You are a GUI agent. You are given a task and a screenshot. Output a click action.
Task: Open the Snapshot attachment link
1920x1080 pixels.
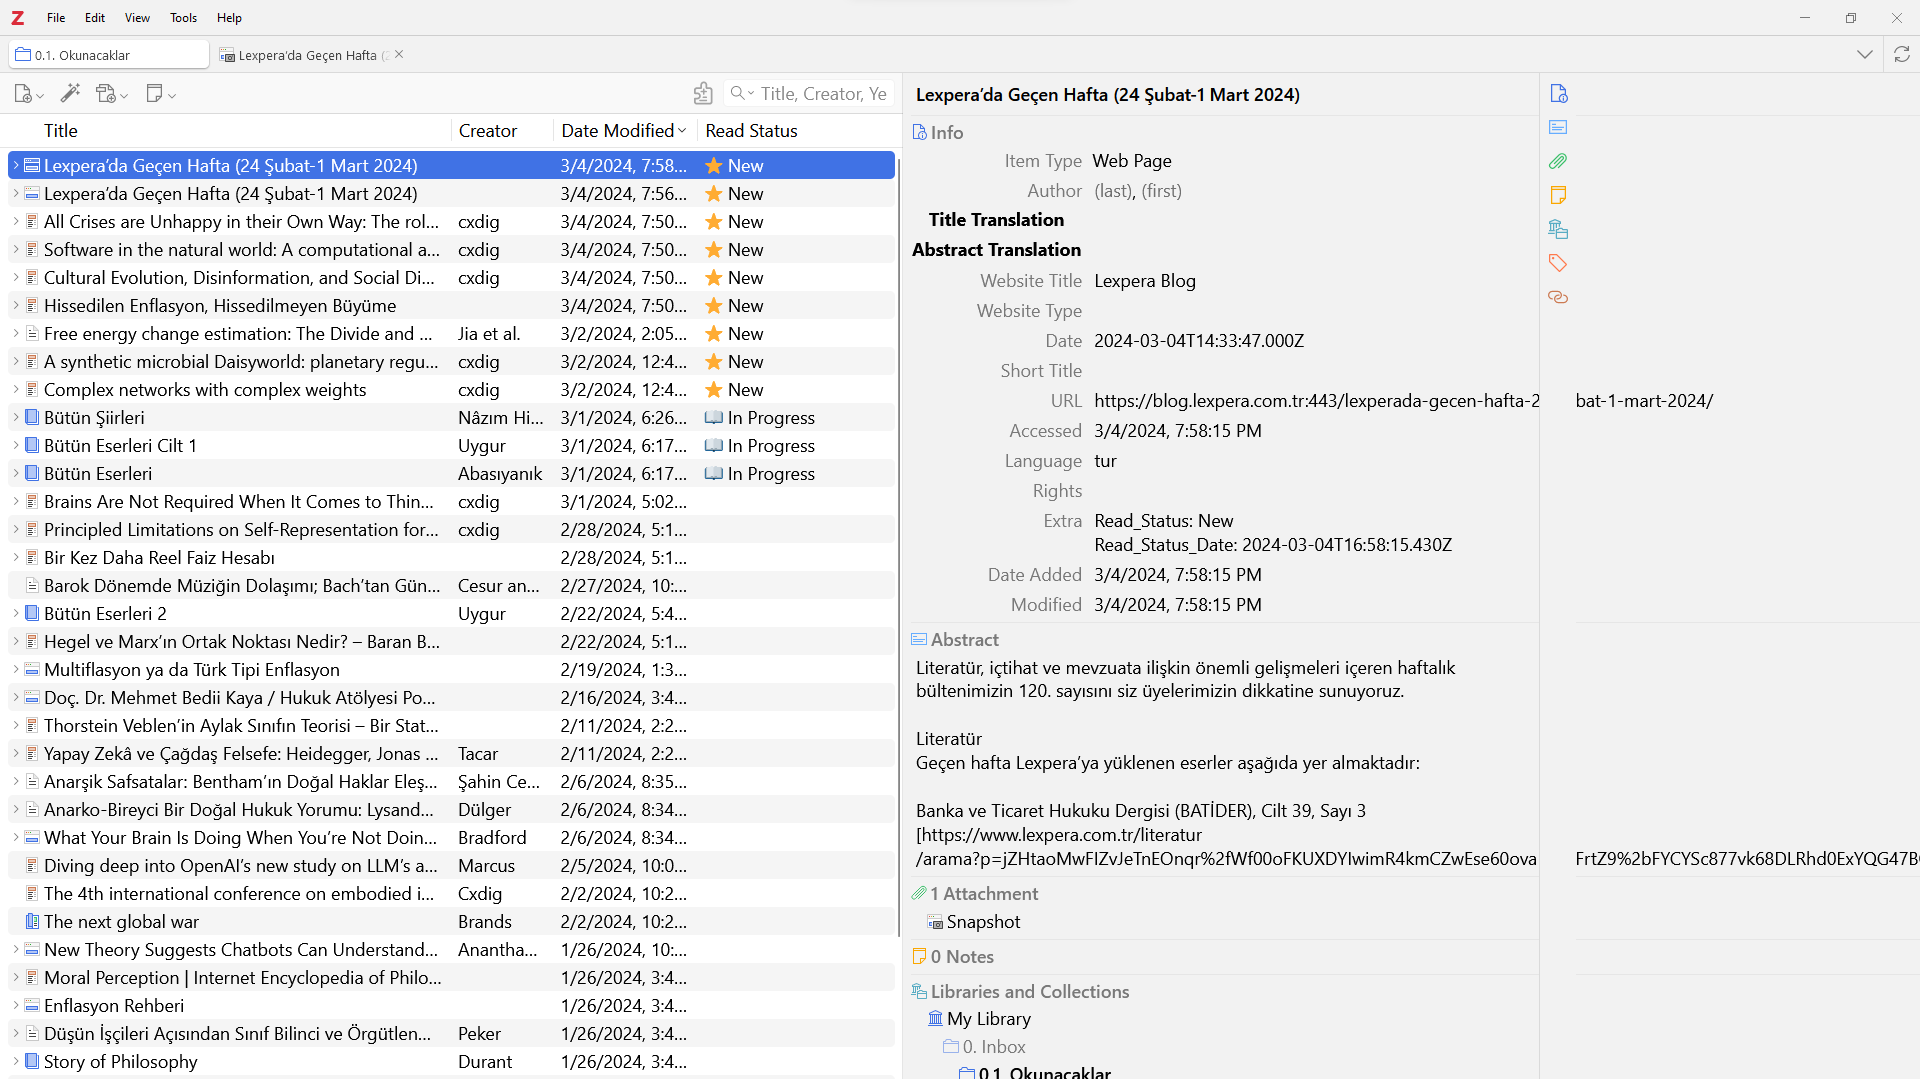pyautogui.click(x=983, y=922)
